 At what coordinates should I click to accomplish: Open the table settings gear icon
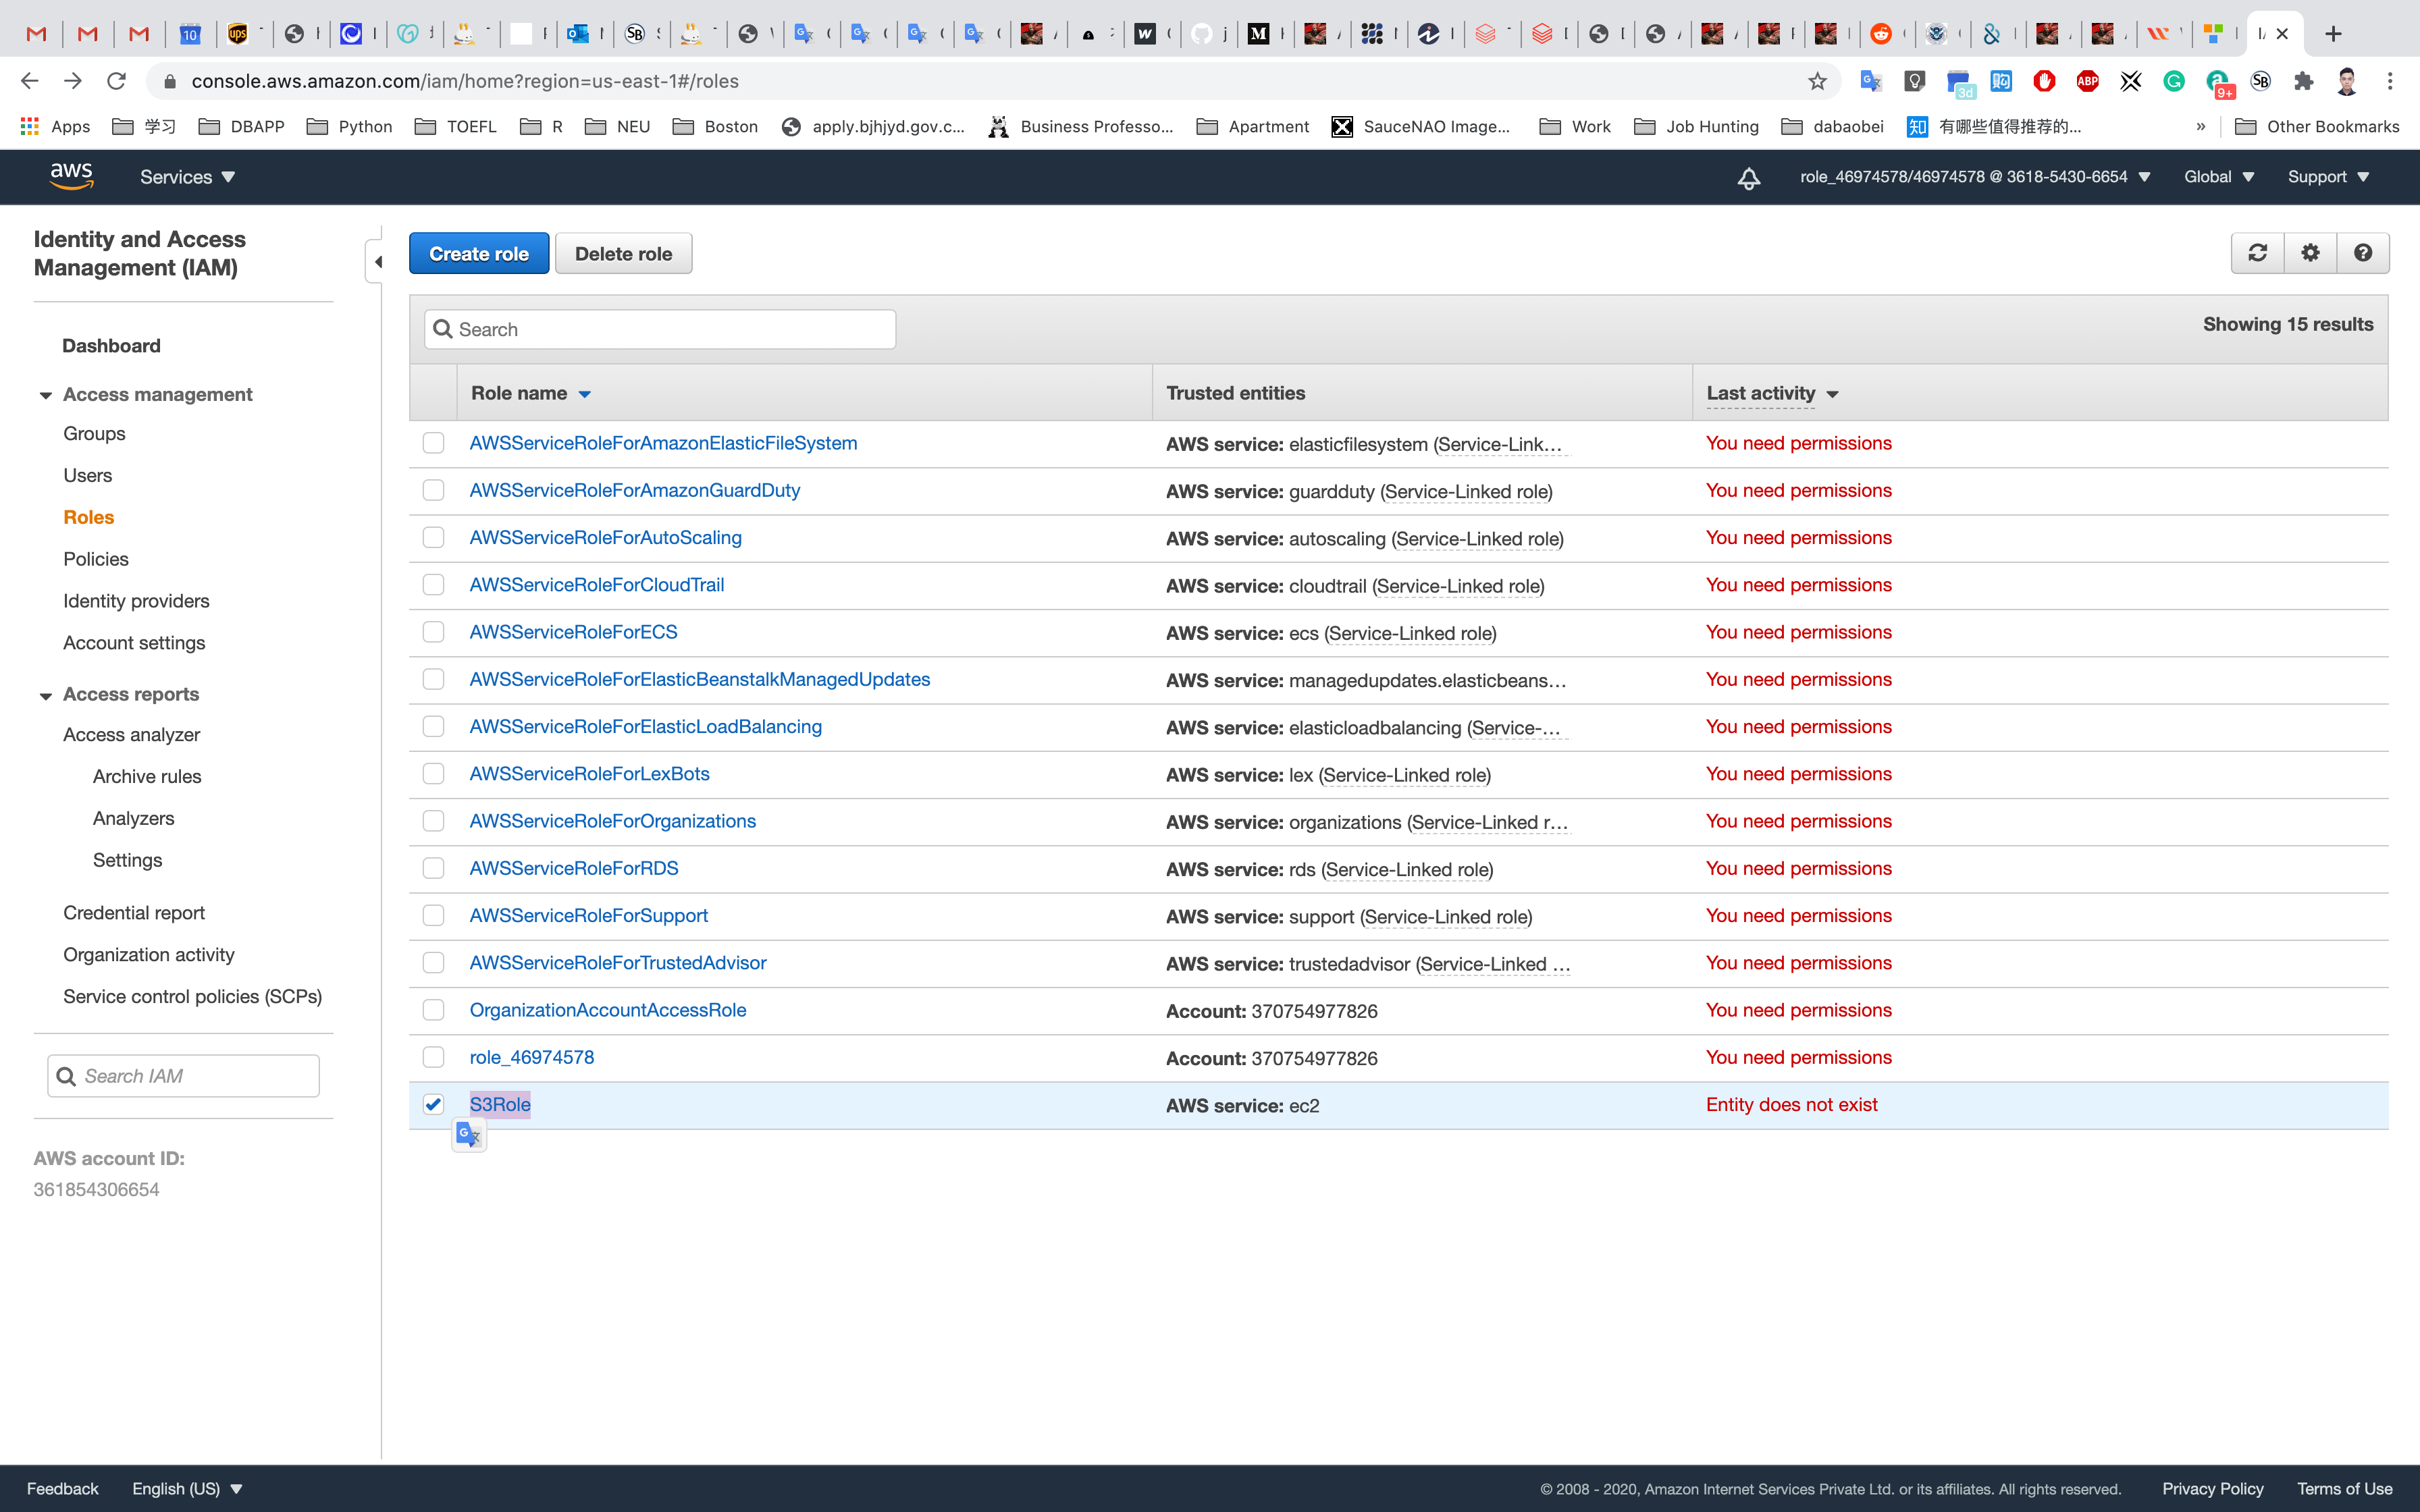coord(2310,253)
